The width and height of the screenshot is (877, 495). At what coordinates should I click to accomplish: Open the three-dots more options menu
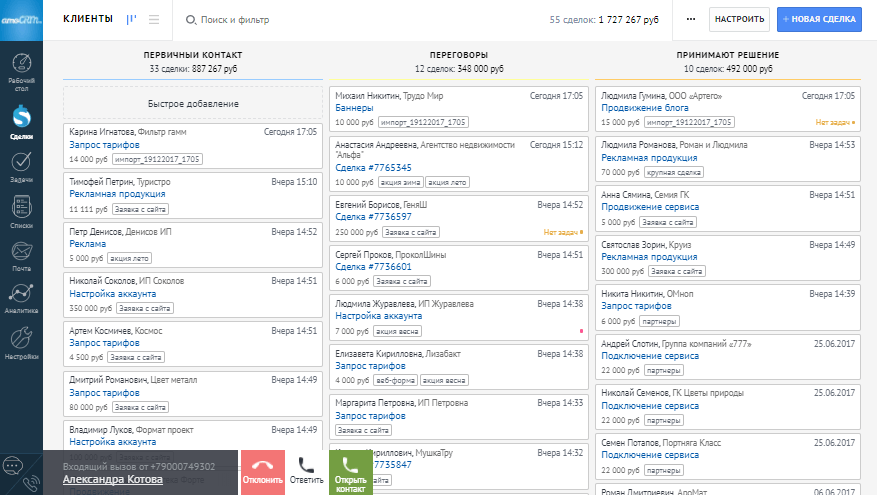(691, 19)
